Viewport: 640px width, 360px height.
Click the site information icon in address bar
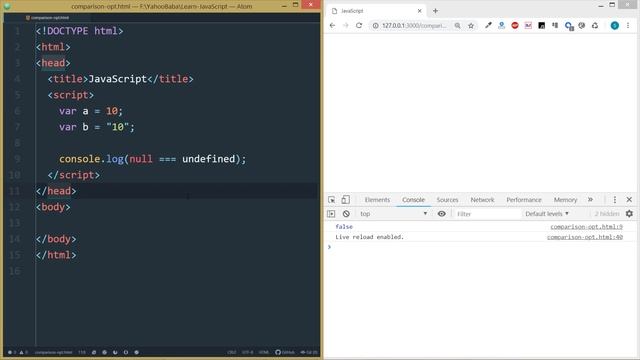tap(375, 25)
